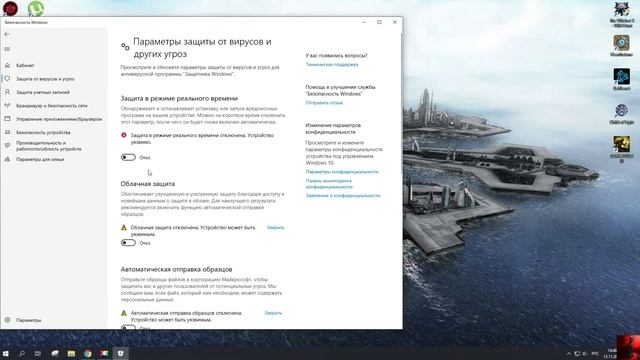Screen dimensions: 640x360
Task: Open Параметры конфиденциальности link
Action: click(342, 172)
